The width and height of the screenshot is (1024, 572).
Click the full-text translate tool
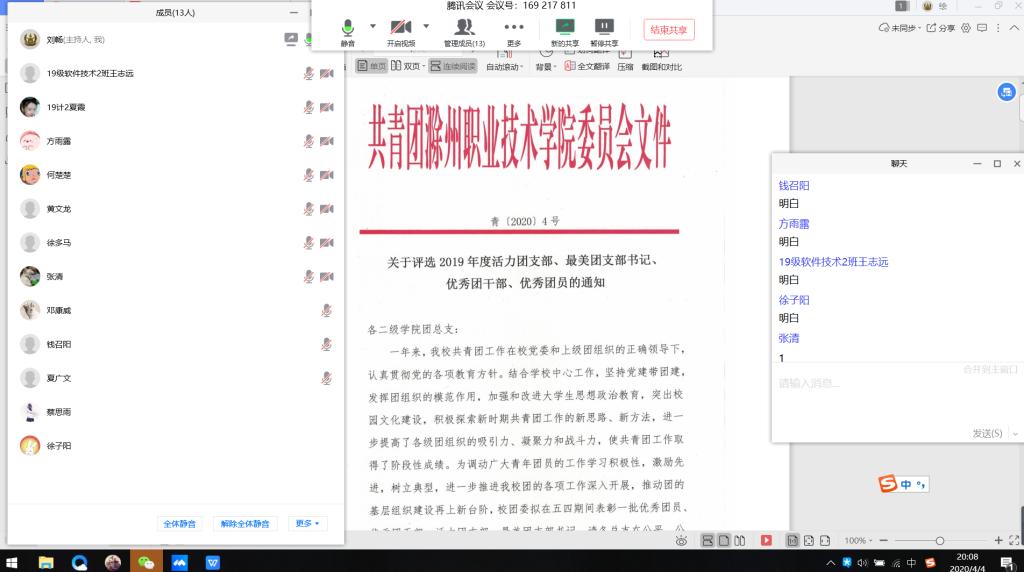click(x=587, y=66)
